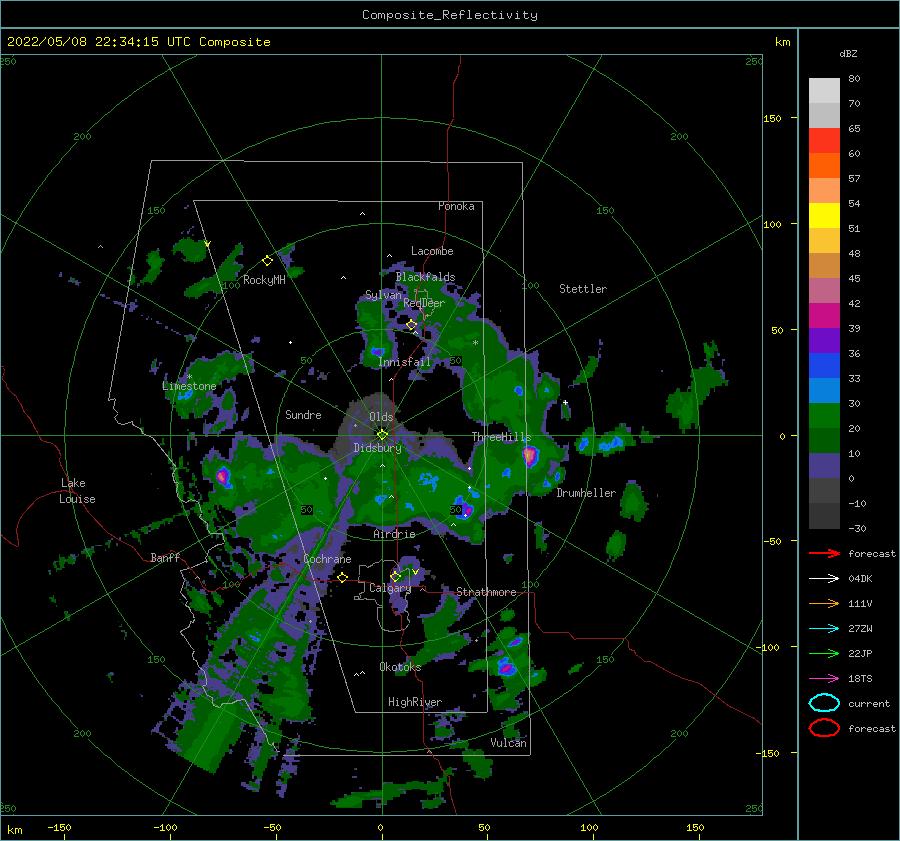Pick the light gray swatch between 80 and 70 dBZ
This screenshot has width=900, height=841.
[x=824, y=91]
